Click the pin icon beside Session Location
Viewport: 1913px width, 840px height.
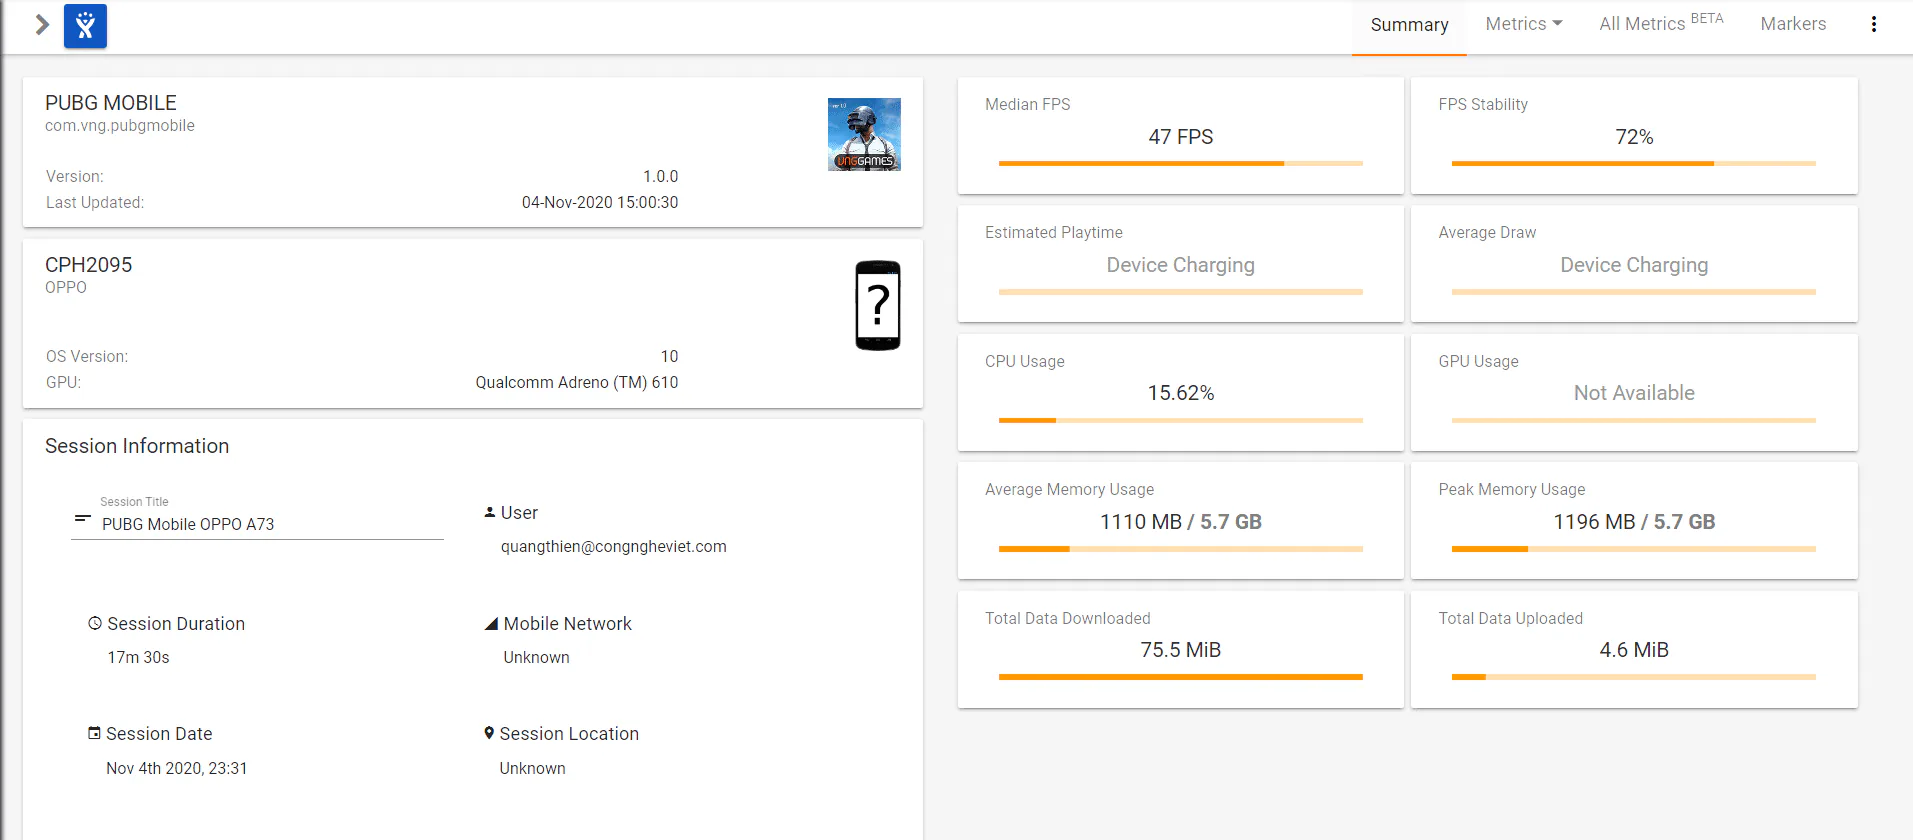pyautogui.click(x=489, y=733)
